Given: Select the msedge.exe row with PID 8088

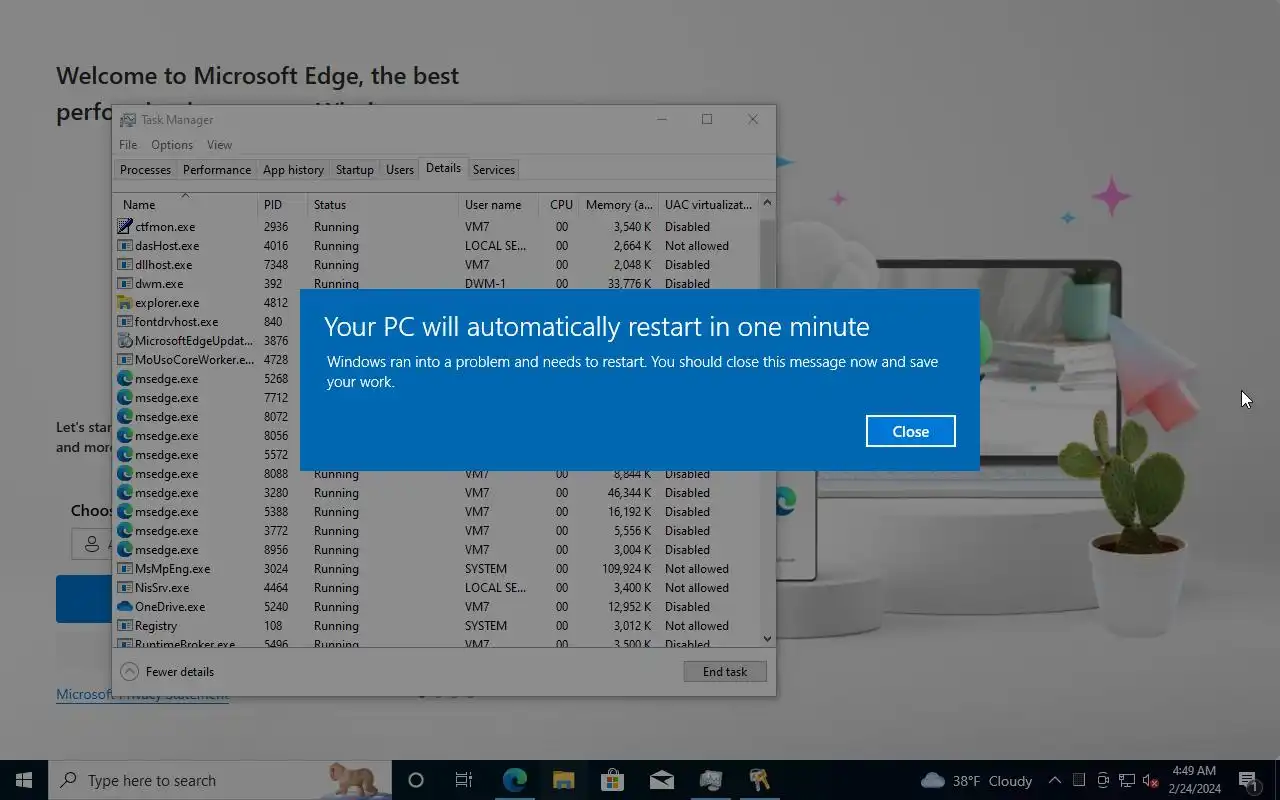Looking at the screenshot, I should coord(437,474).
